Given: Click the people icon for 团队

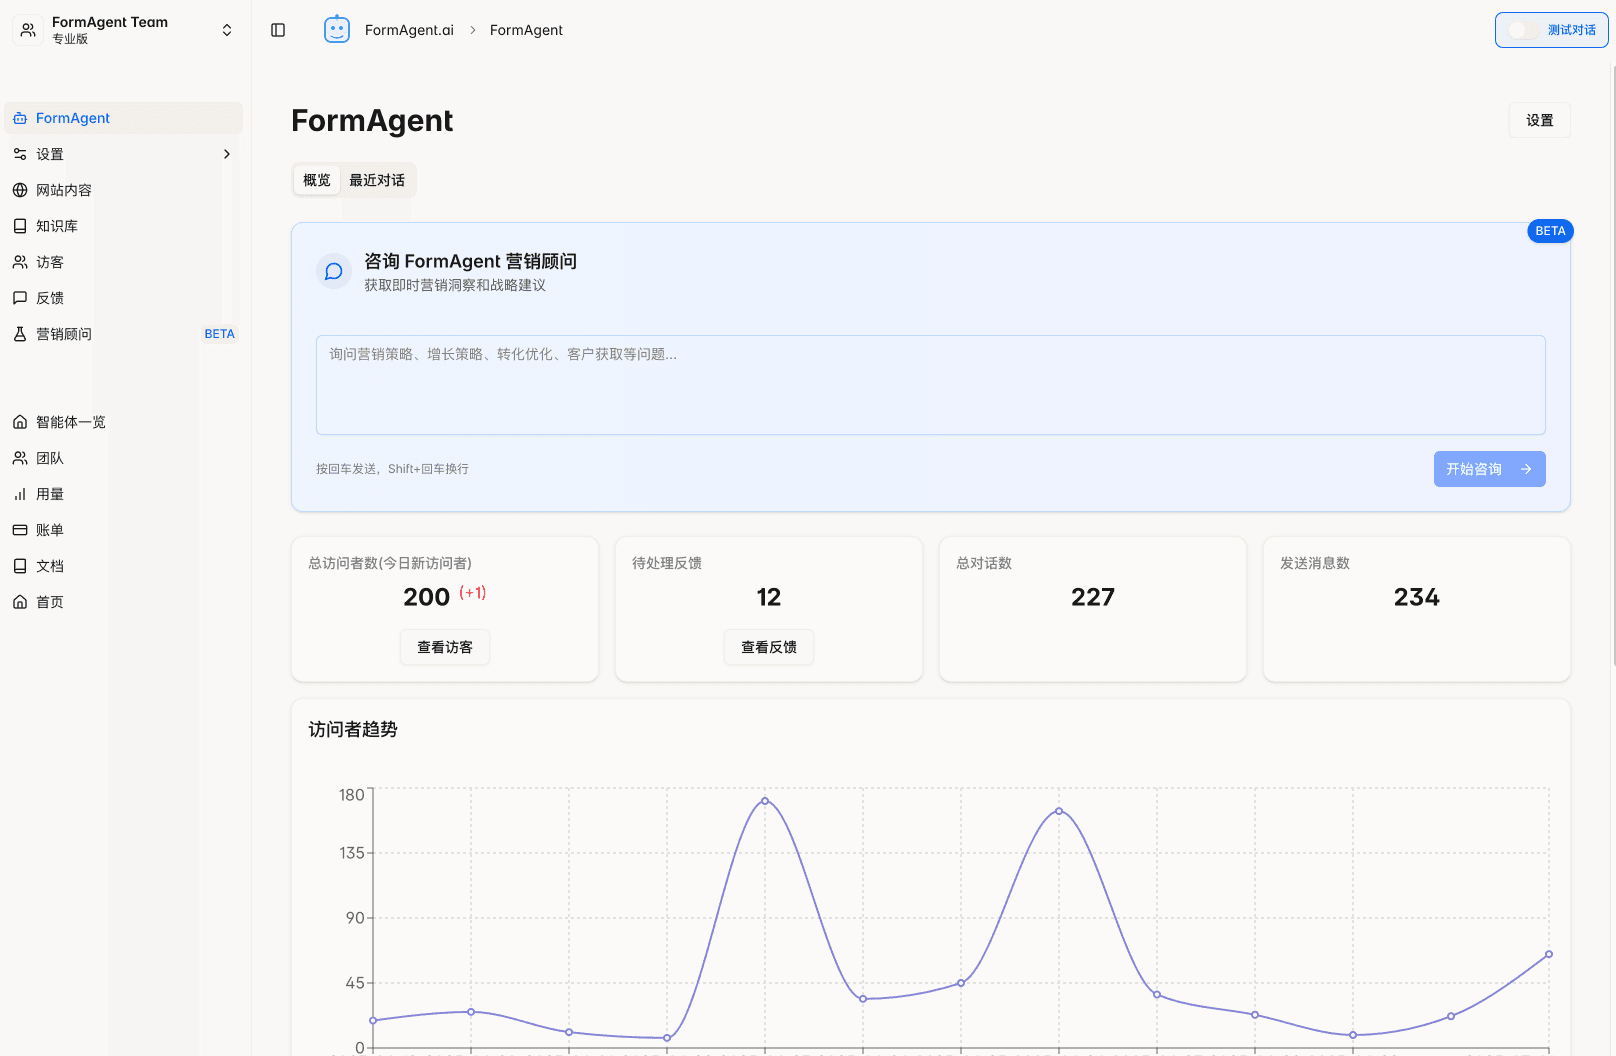Looking at the screenshot, I should click(x=20, y=458).
